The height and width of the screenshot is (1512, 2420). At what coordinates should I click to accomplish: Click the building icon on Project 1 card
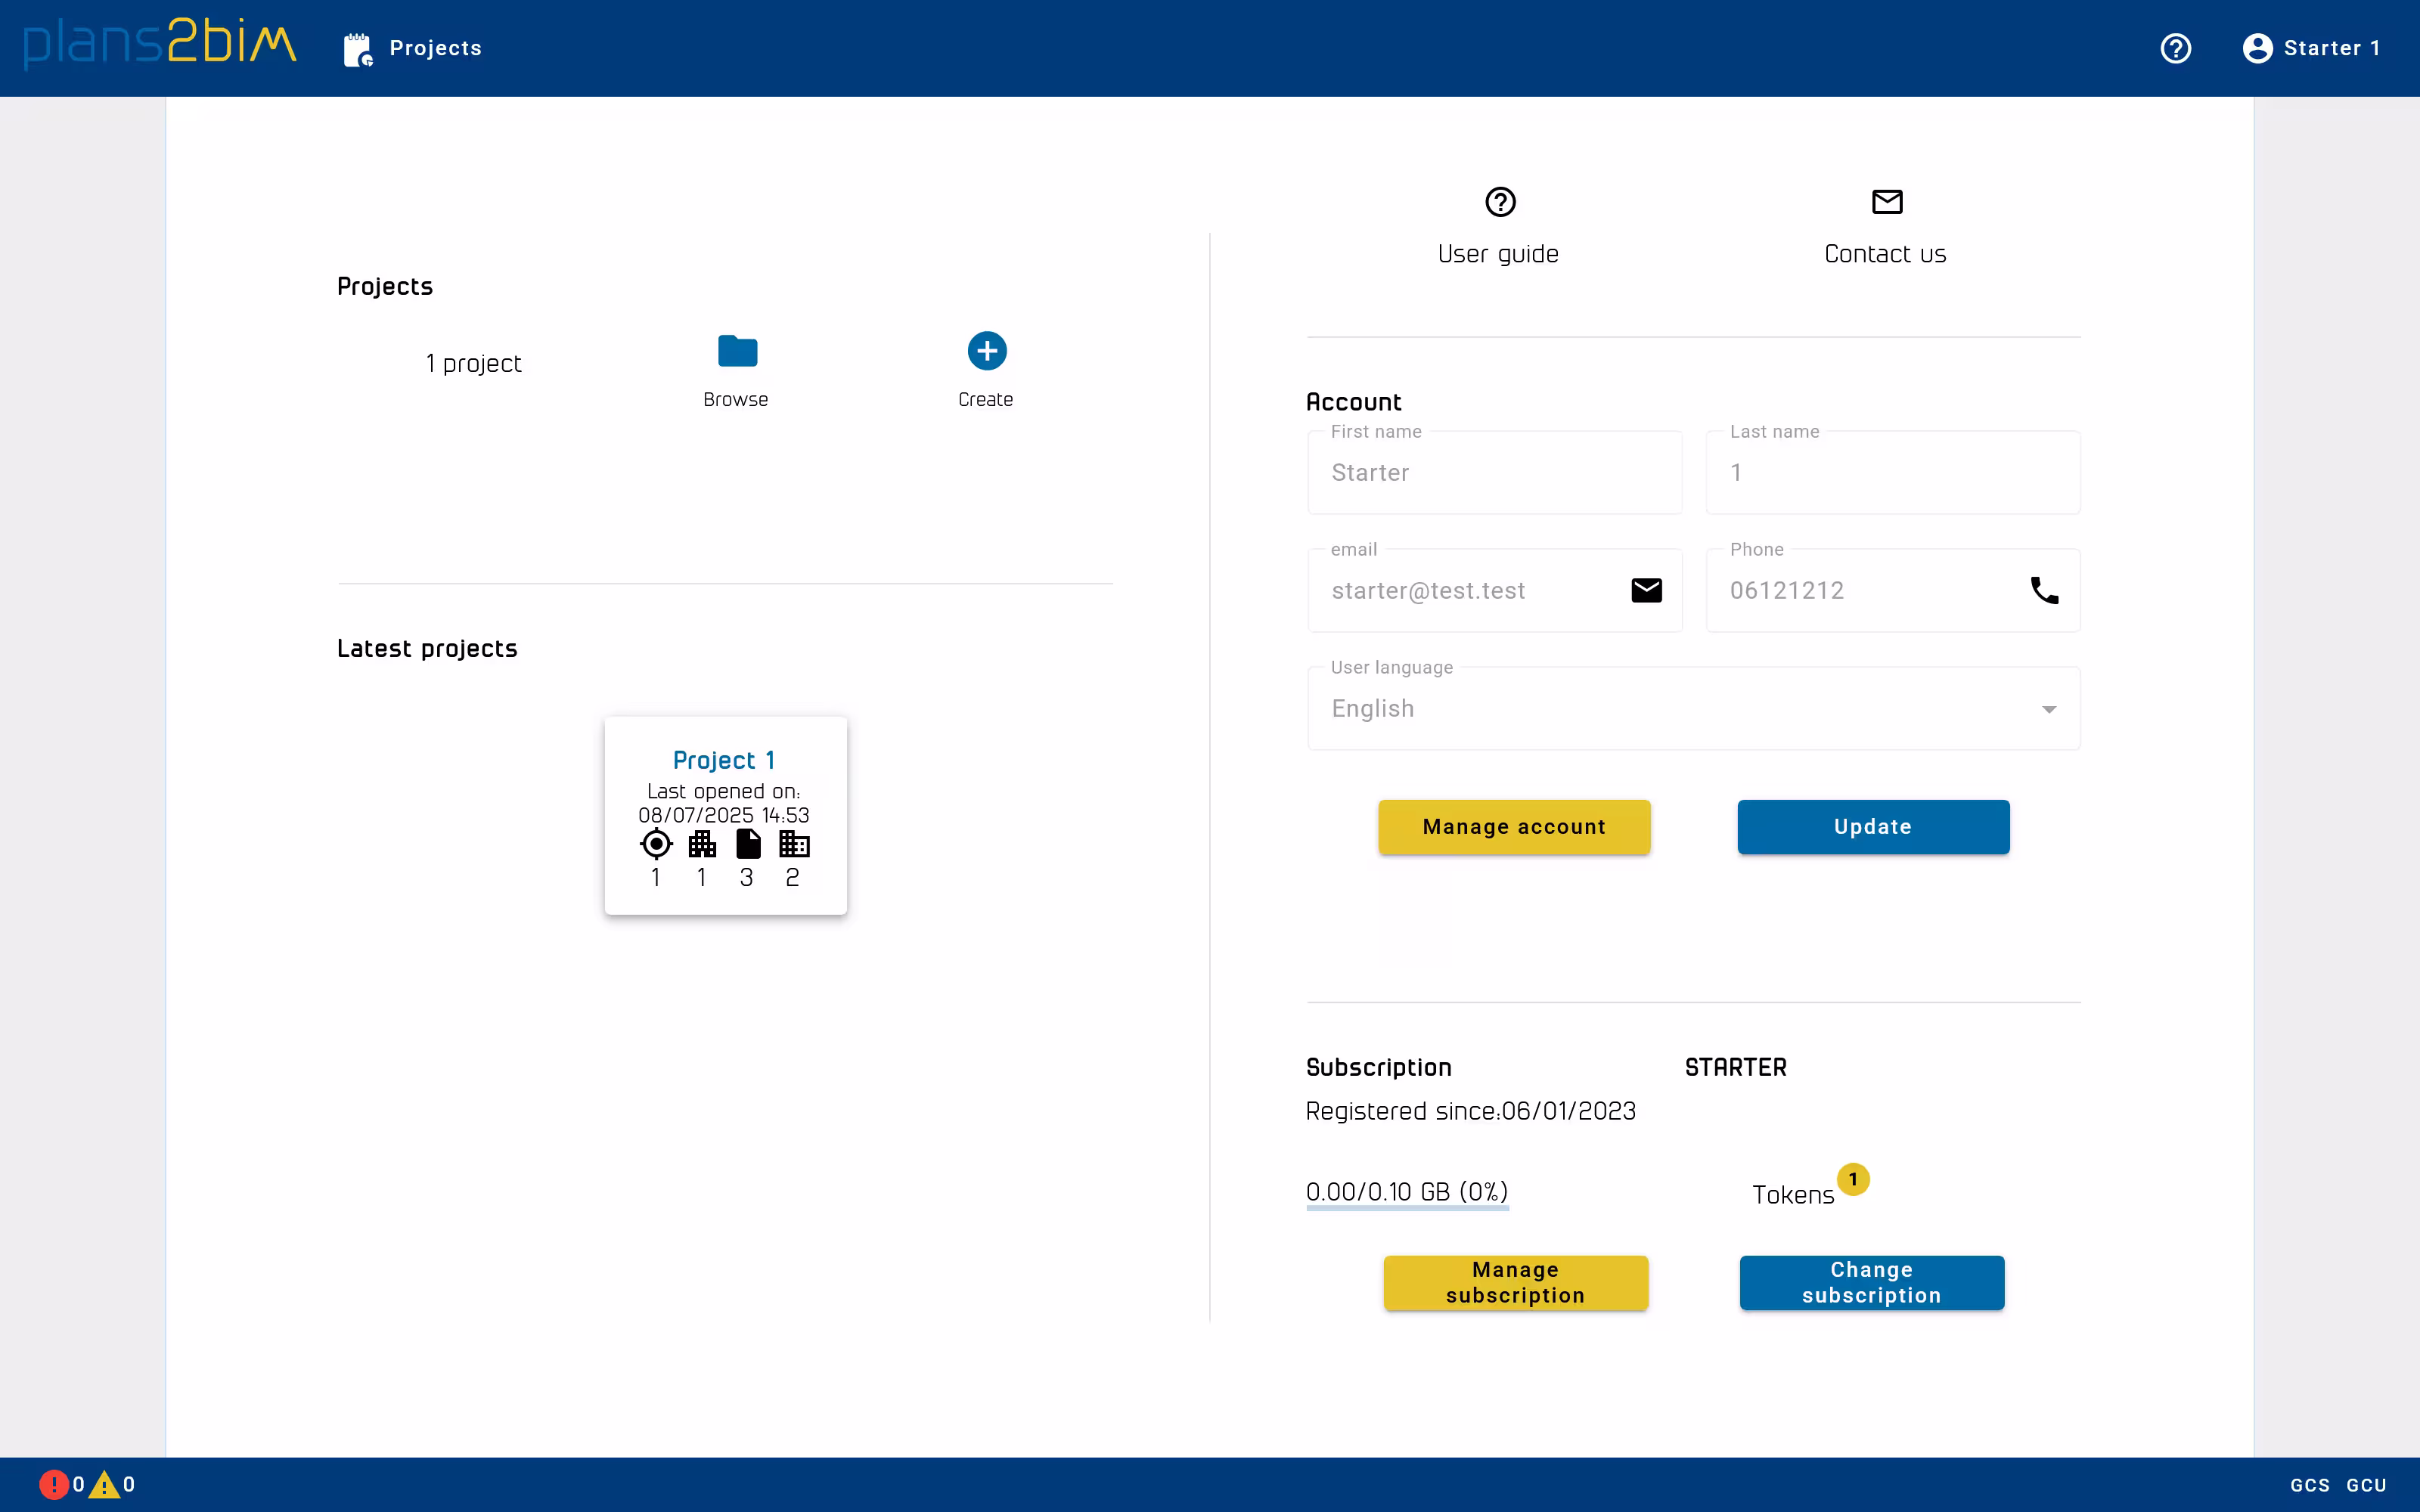pyautogui.click(x=702, y=843)
